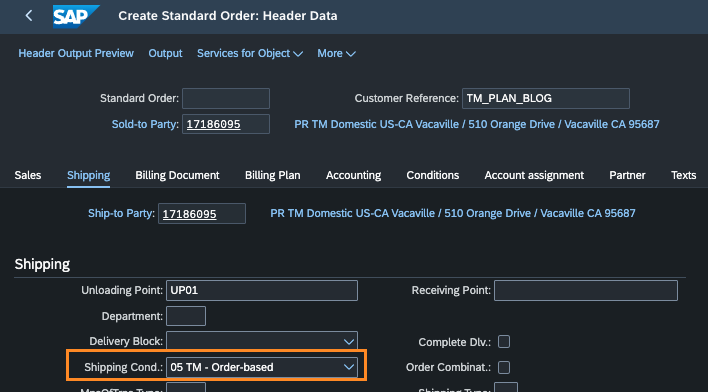Click the Output button
Screen dimensions: 708x392
165,53
